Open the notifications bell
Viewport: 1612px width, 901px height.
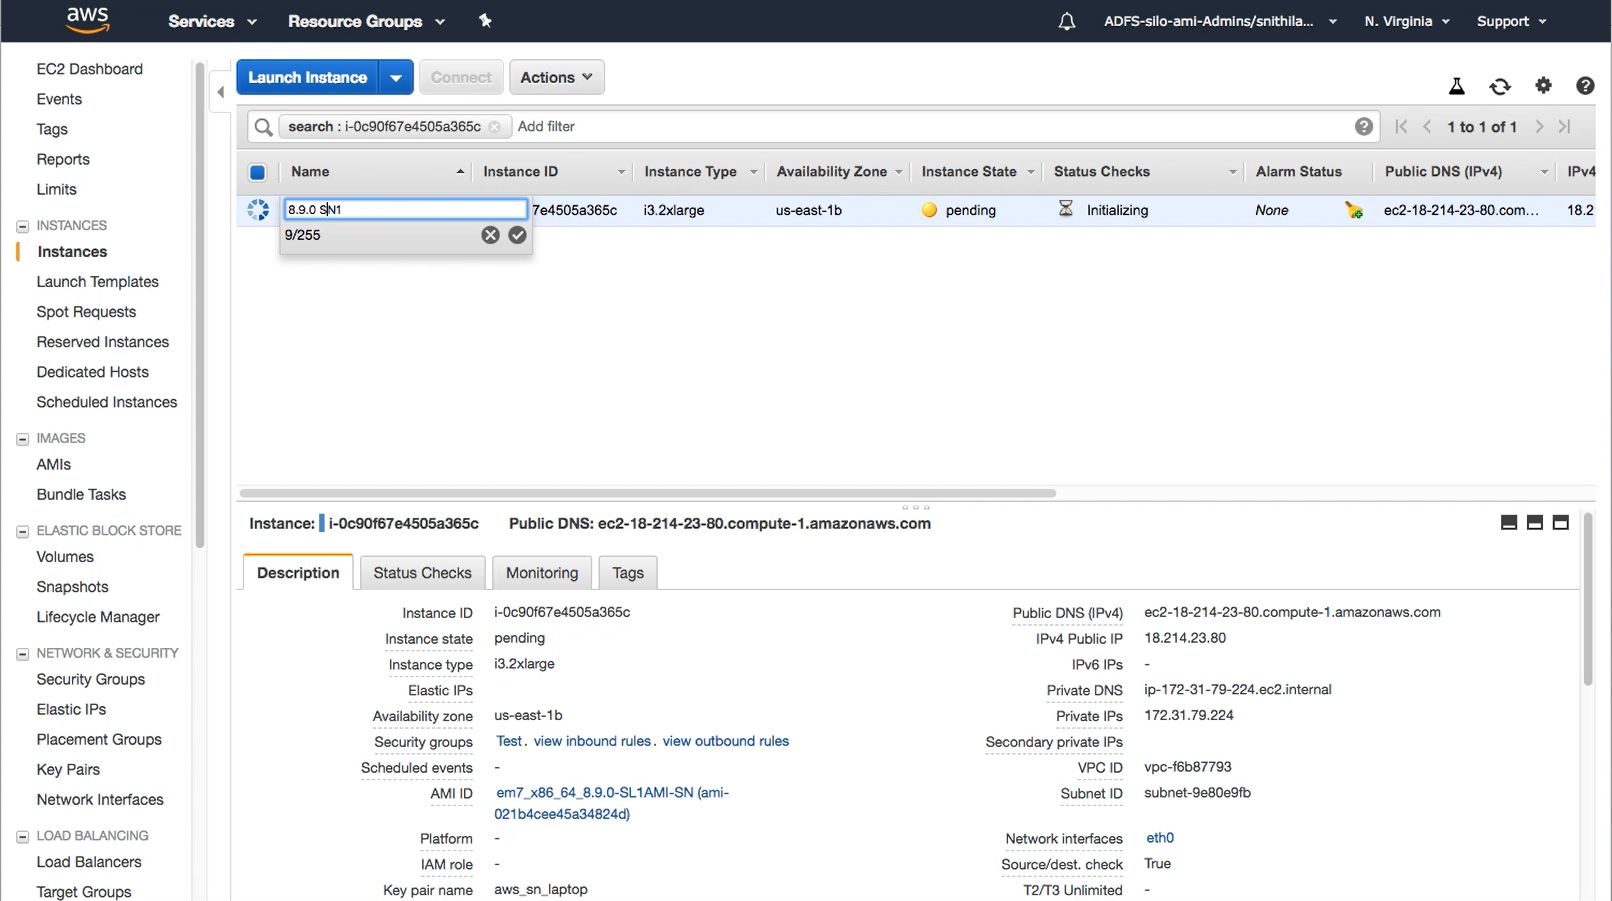pyautogui.click(x=1066, y=21)
